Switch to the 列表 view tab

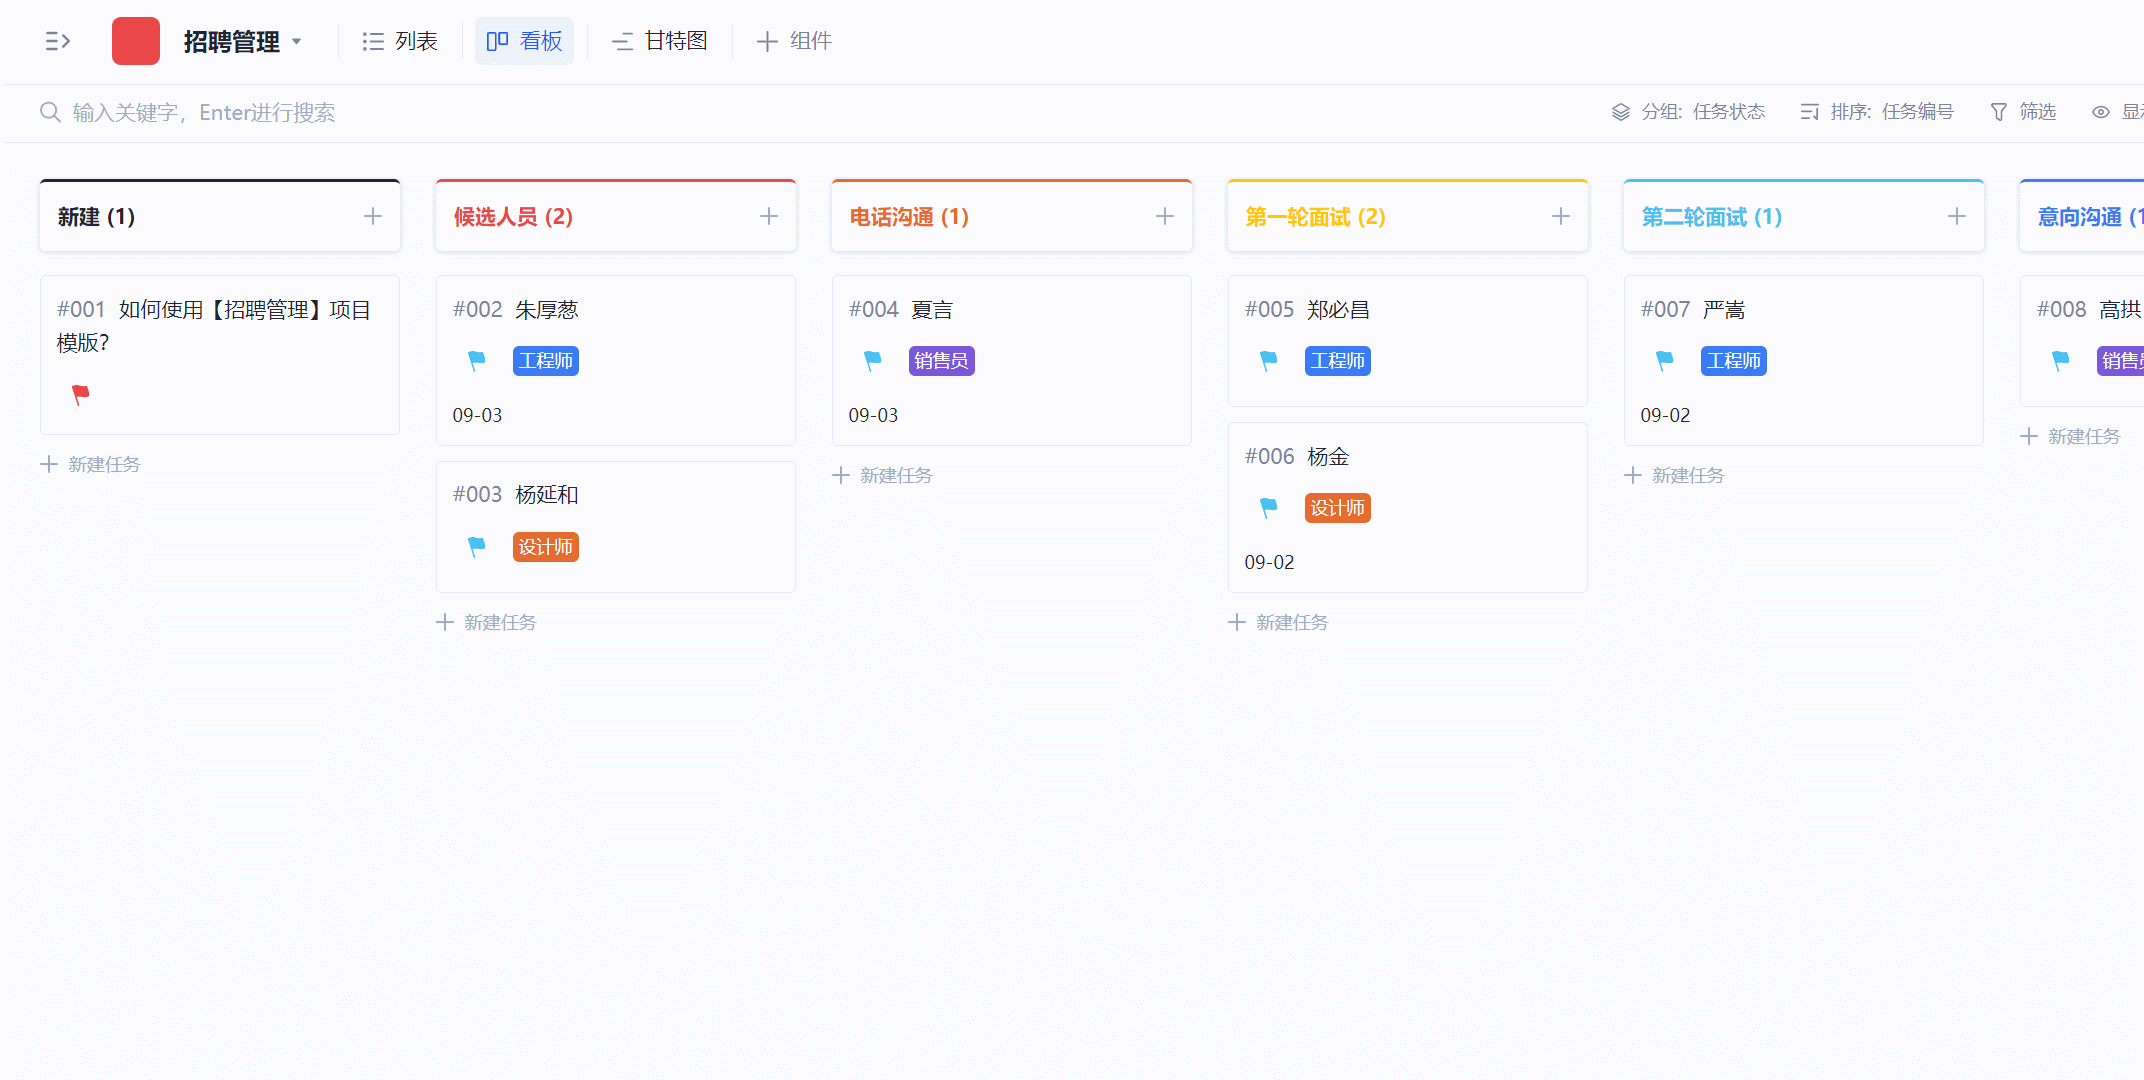pos(400,41)
